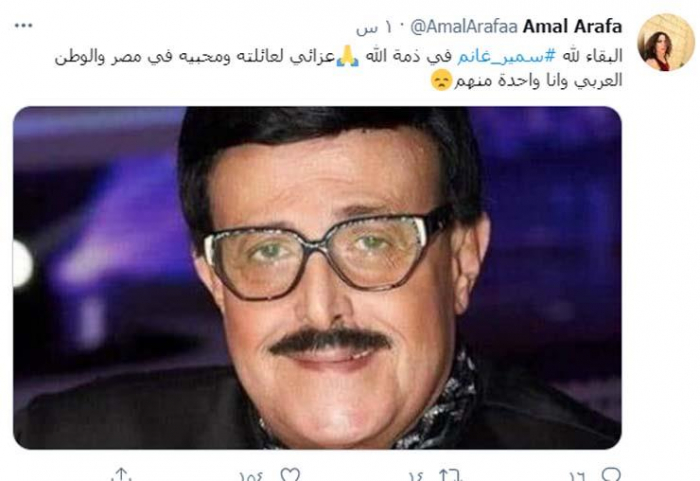Click the #سمير_غانم hashtag
The width and height of the screenshot is (700, 481).
pyautogui.click(x=506, y=57)
